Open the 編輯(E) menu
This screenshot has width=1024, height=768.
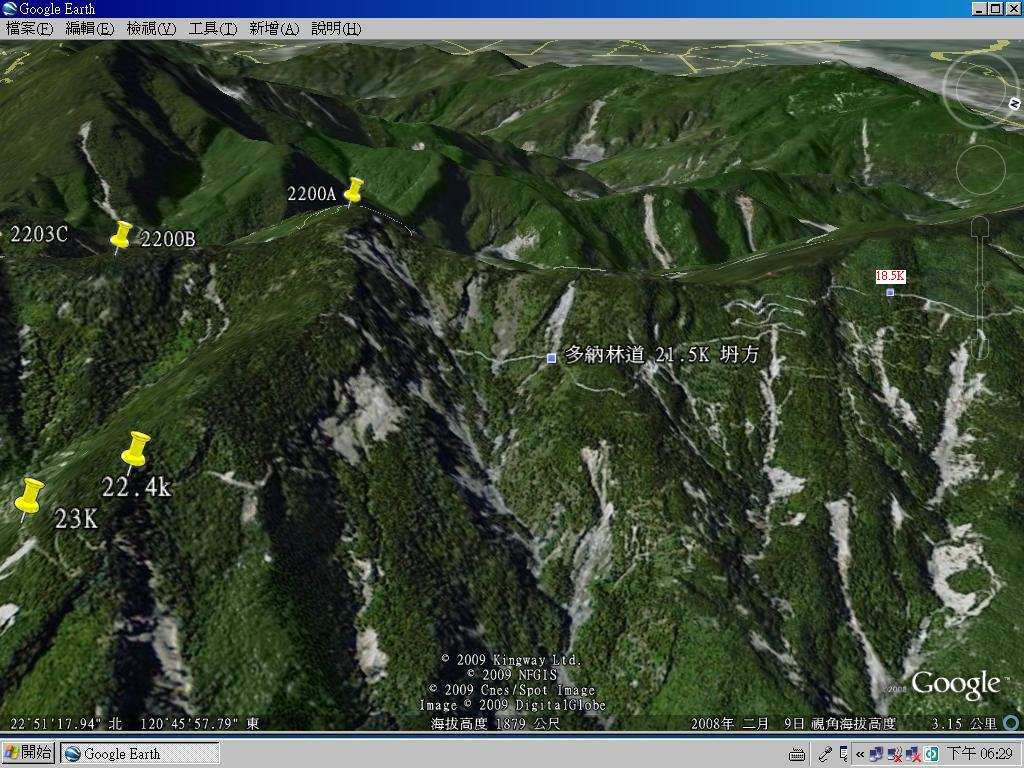coord(90,29)
